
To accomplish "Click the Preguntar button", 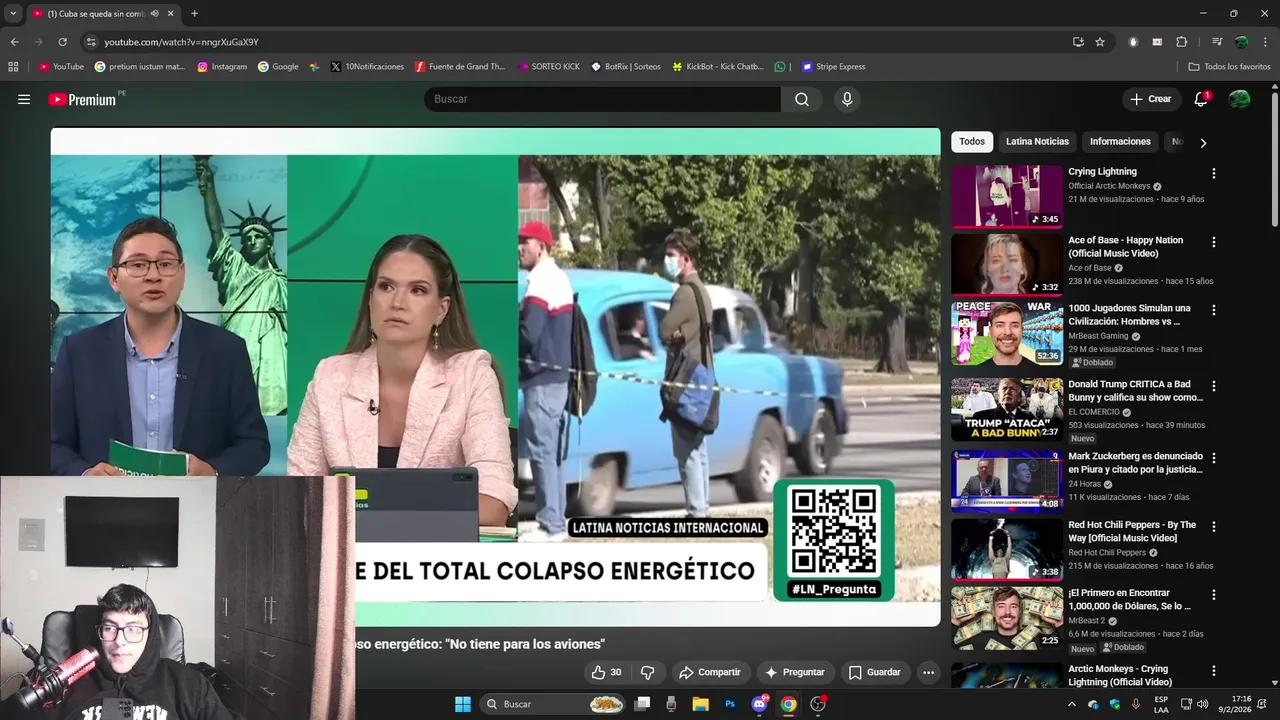I will tap(794, 672).
